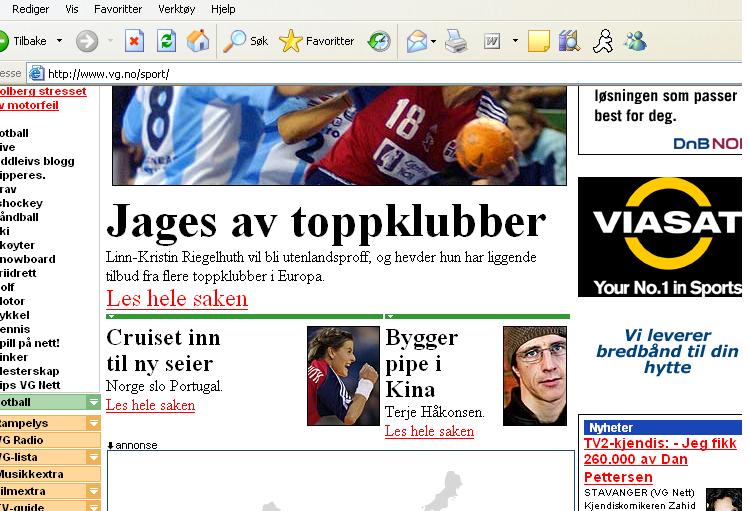Open the TV2-kjendis Dan Pettersen news link

(x=660, y=460)
